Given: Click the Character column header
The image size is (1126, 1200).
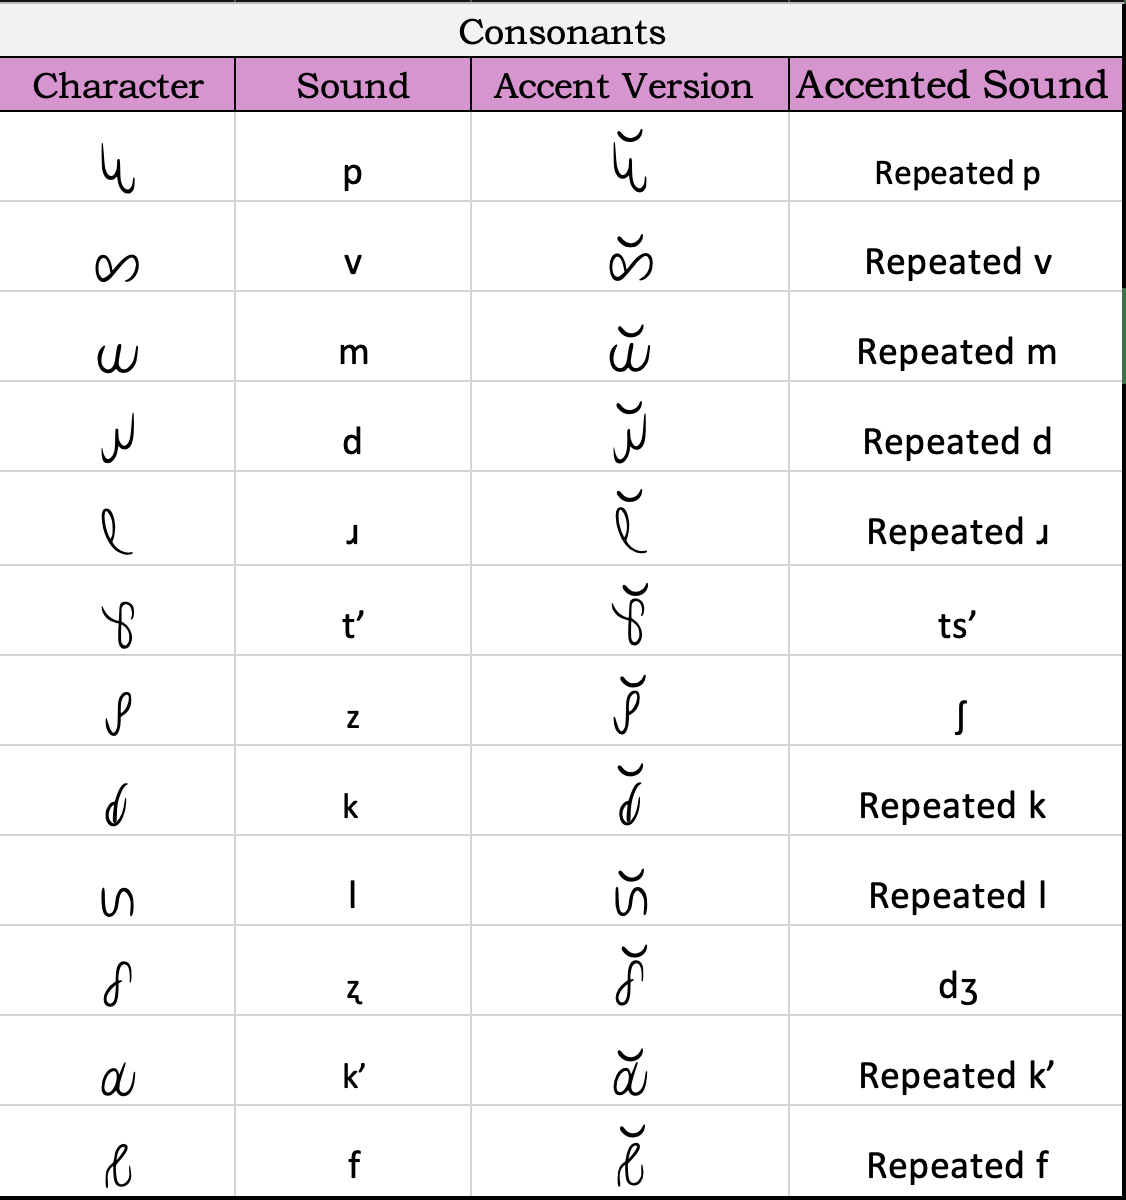Looking at the screenshot, I should coord(117,85).
